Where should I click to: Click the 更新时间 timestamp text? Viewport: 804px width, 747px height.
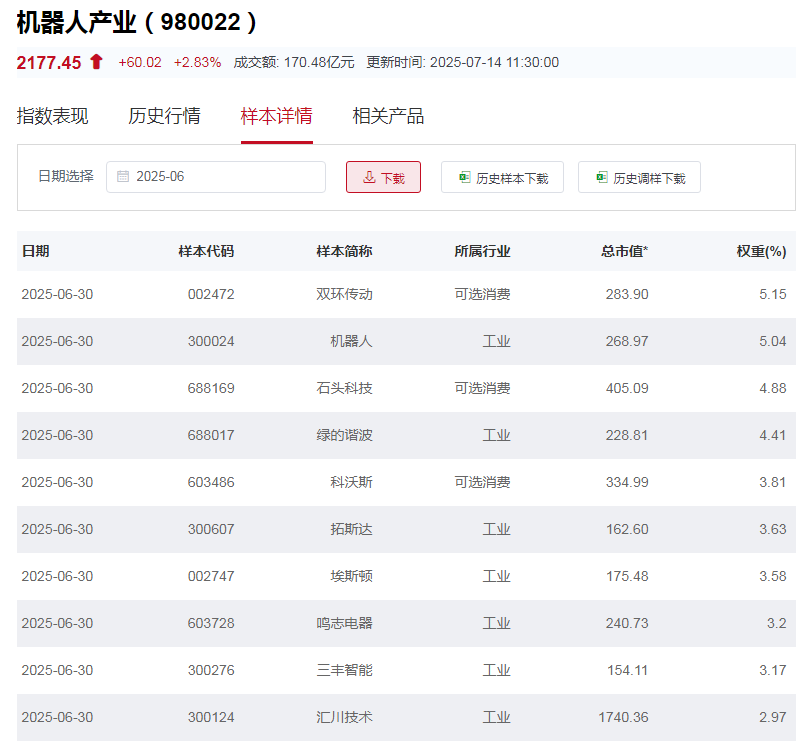tap(463, 63)
